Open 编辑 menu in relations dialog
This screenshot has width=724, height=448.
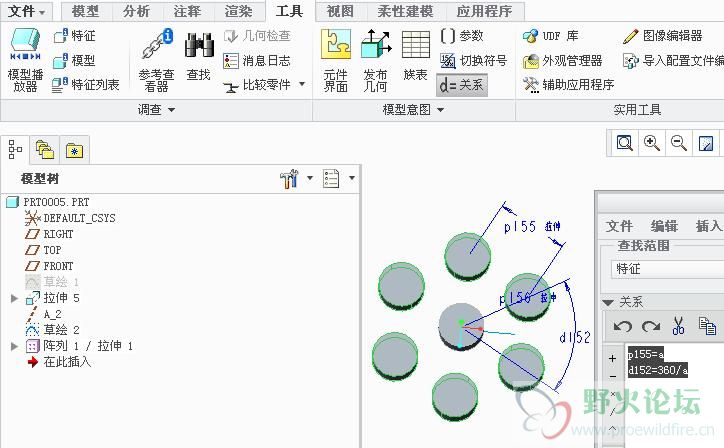pos(664,226)
